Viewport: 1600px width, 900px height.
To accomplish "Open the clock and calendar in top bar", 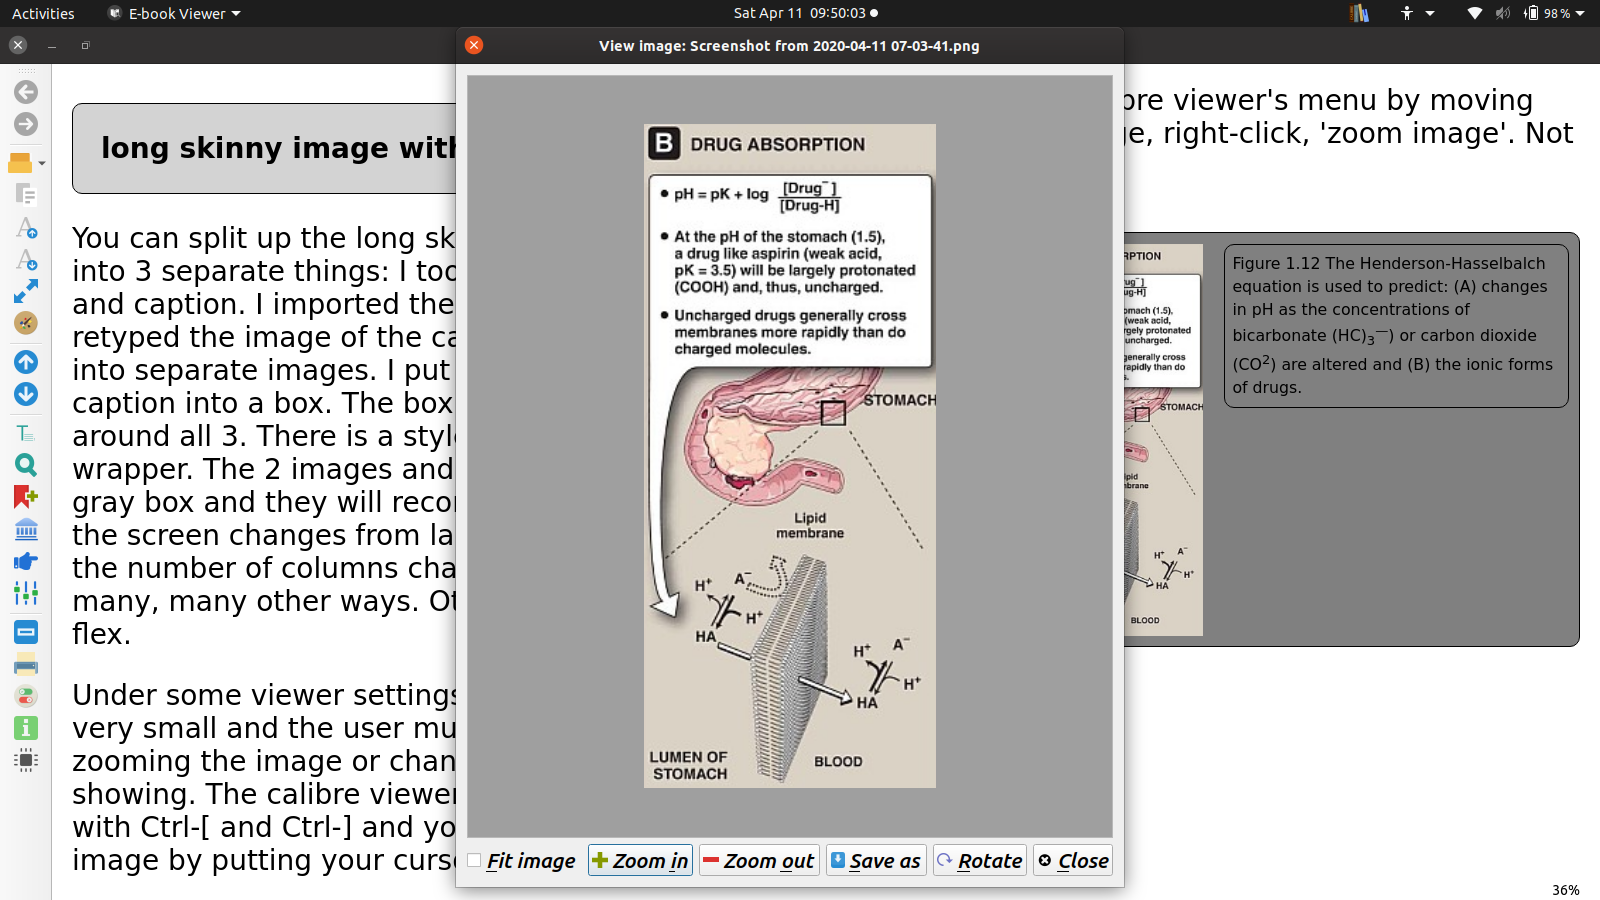I will coord(805,13).
